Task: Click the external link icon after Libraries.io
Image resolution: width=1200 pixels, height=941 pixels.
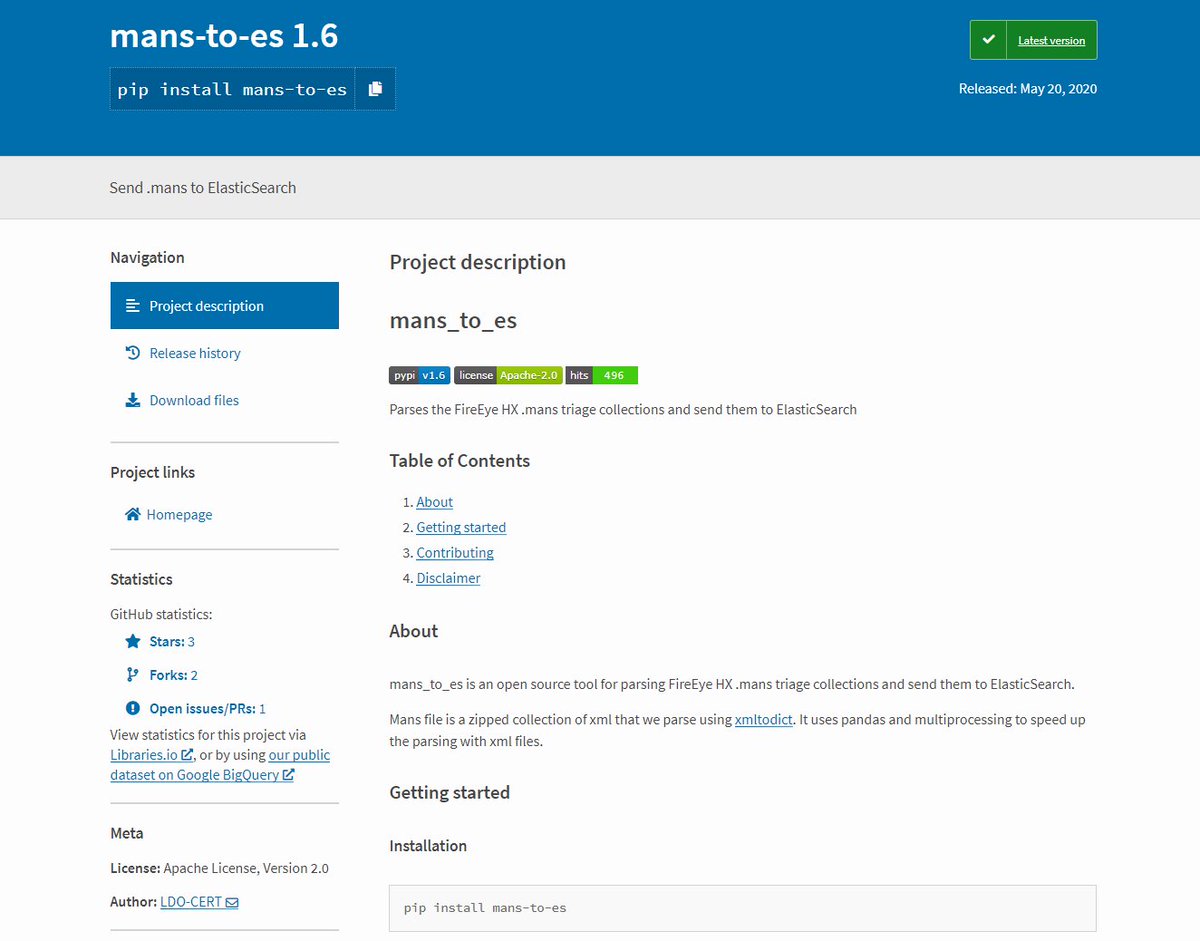Action: pos(187,754)
